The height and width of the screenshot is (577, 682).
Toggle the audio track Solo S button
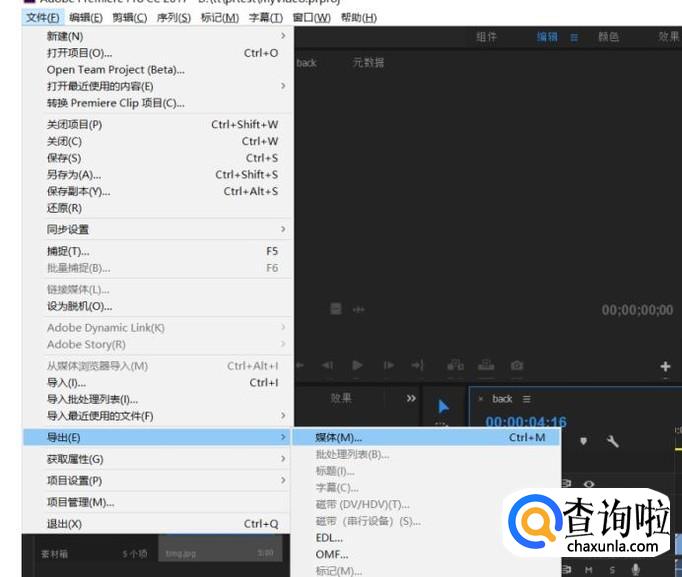click(x=612, y=570)
